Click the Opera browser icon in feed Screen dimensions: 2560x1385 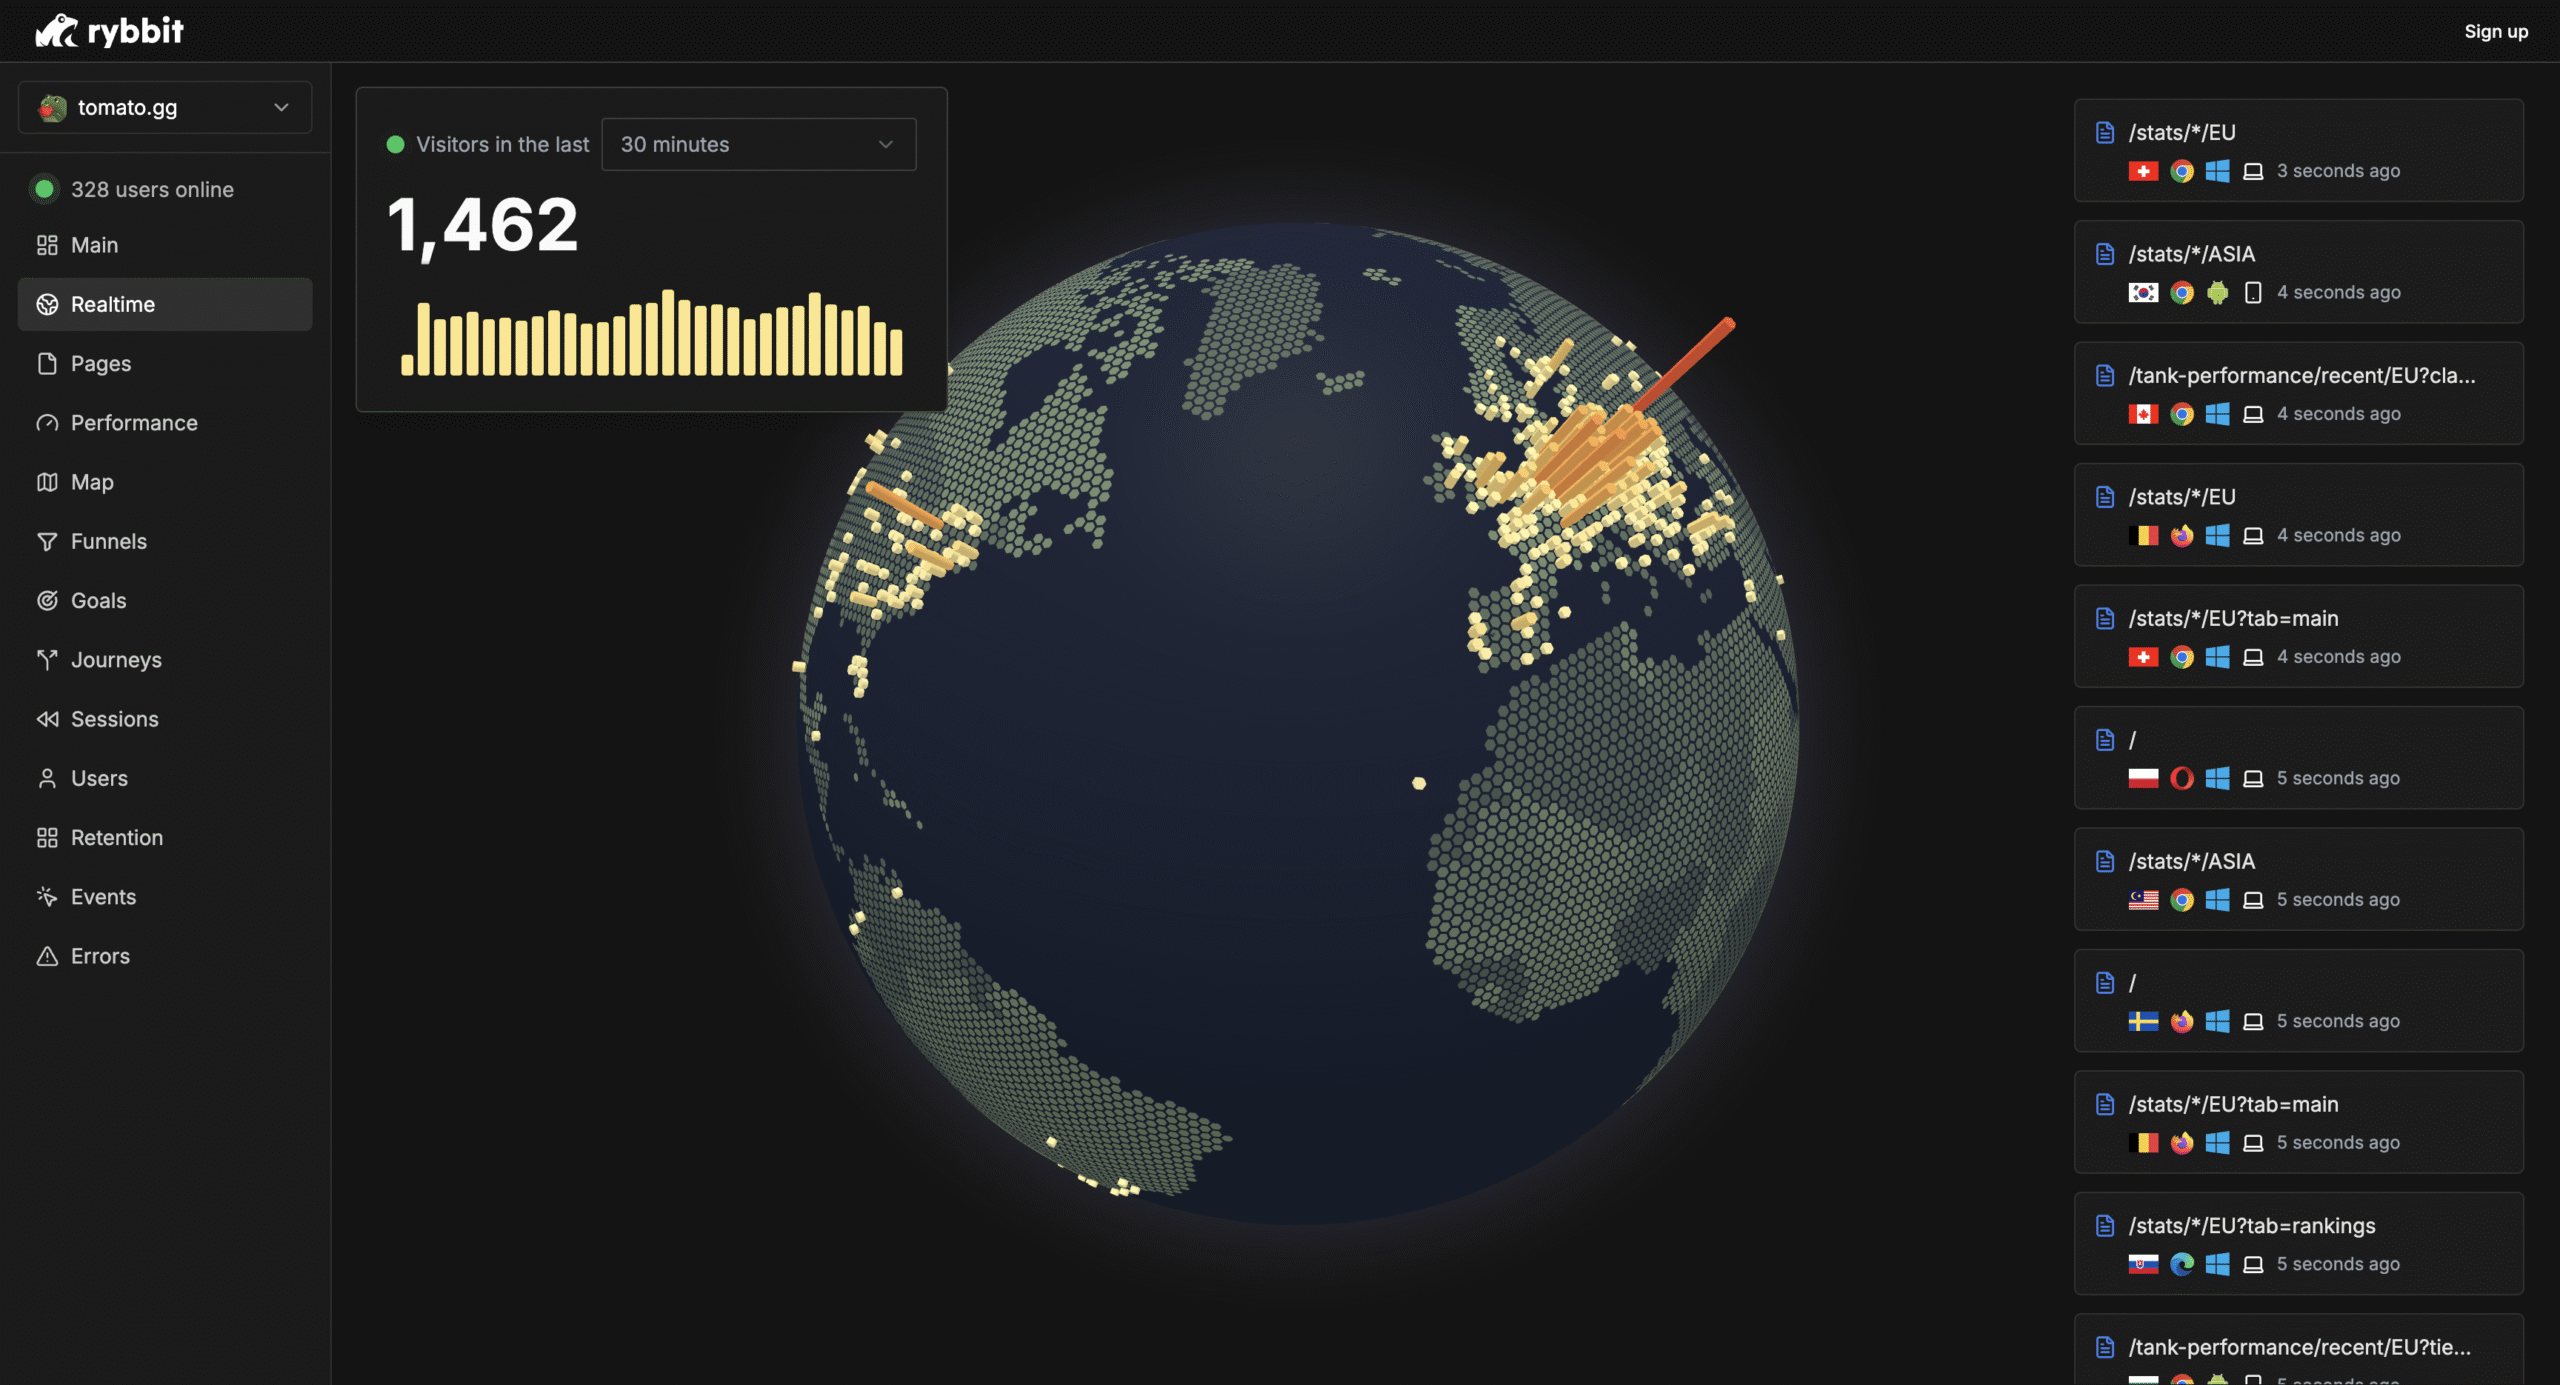(x=2181, y=778)
